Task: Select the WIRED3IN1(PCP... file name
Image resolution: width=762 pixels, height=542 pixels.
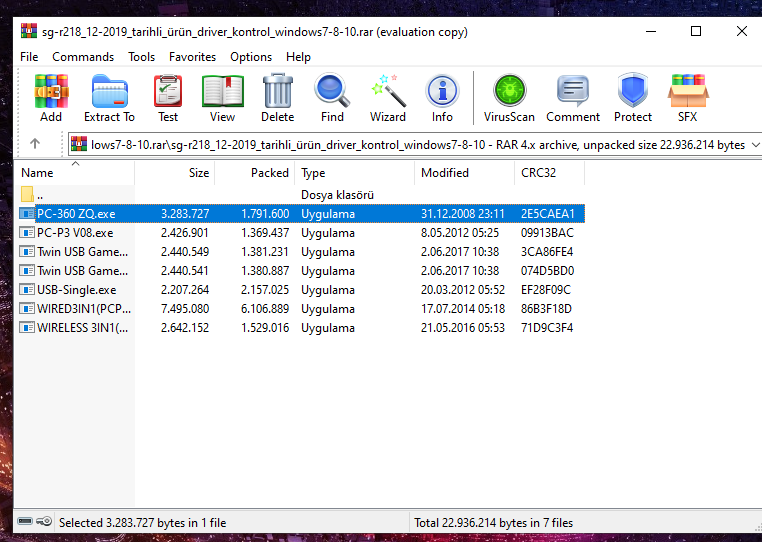Action: coord(84,309)
